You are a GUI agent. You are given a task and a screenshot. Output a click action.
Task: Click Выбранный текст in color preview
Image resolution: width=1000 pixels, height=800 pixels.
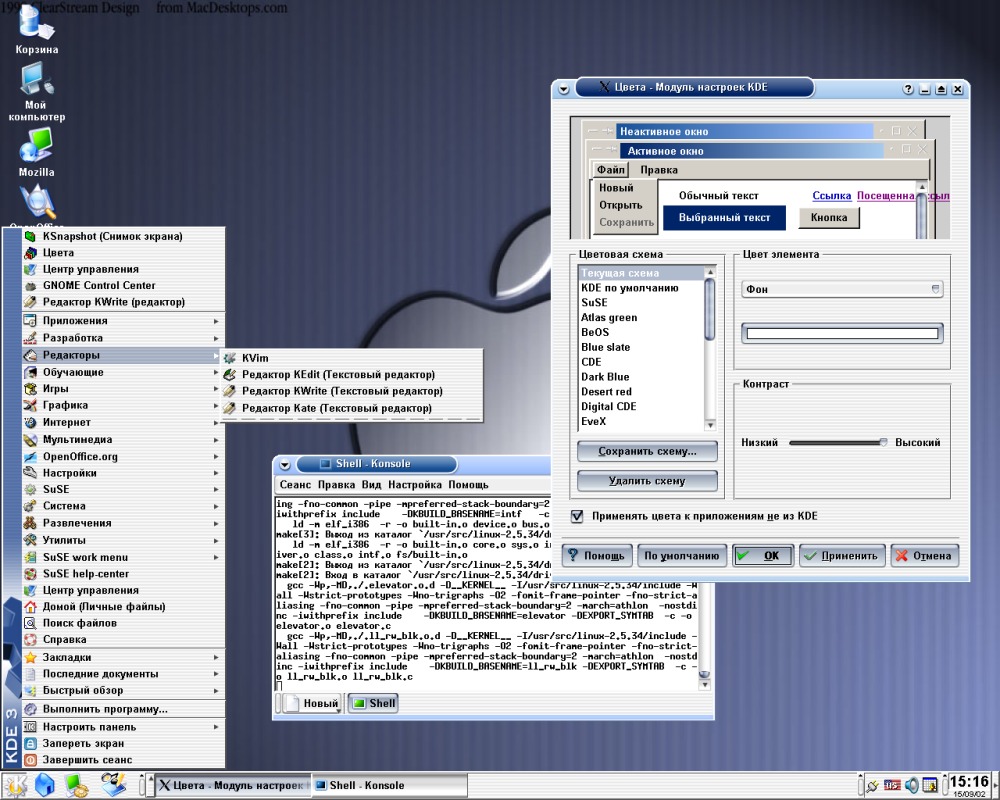tap(724, 218)
